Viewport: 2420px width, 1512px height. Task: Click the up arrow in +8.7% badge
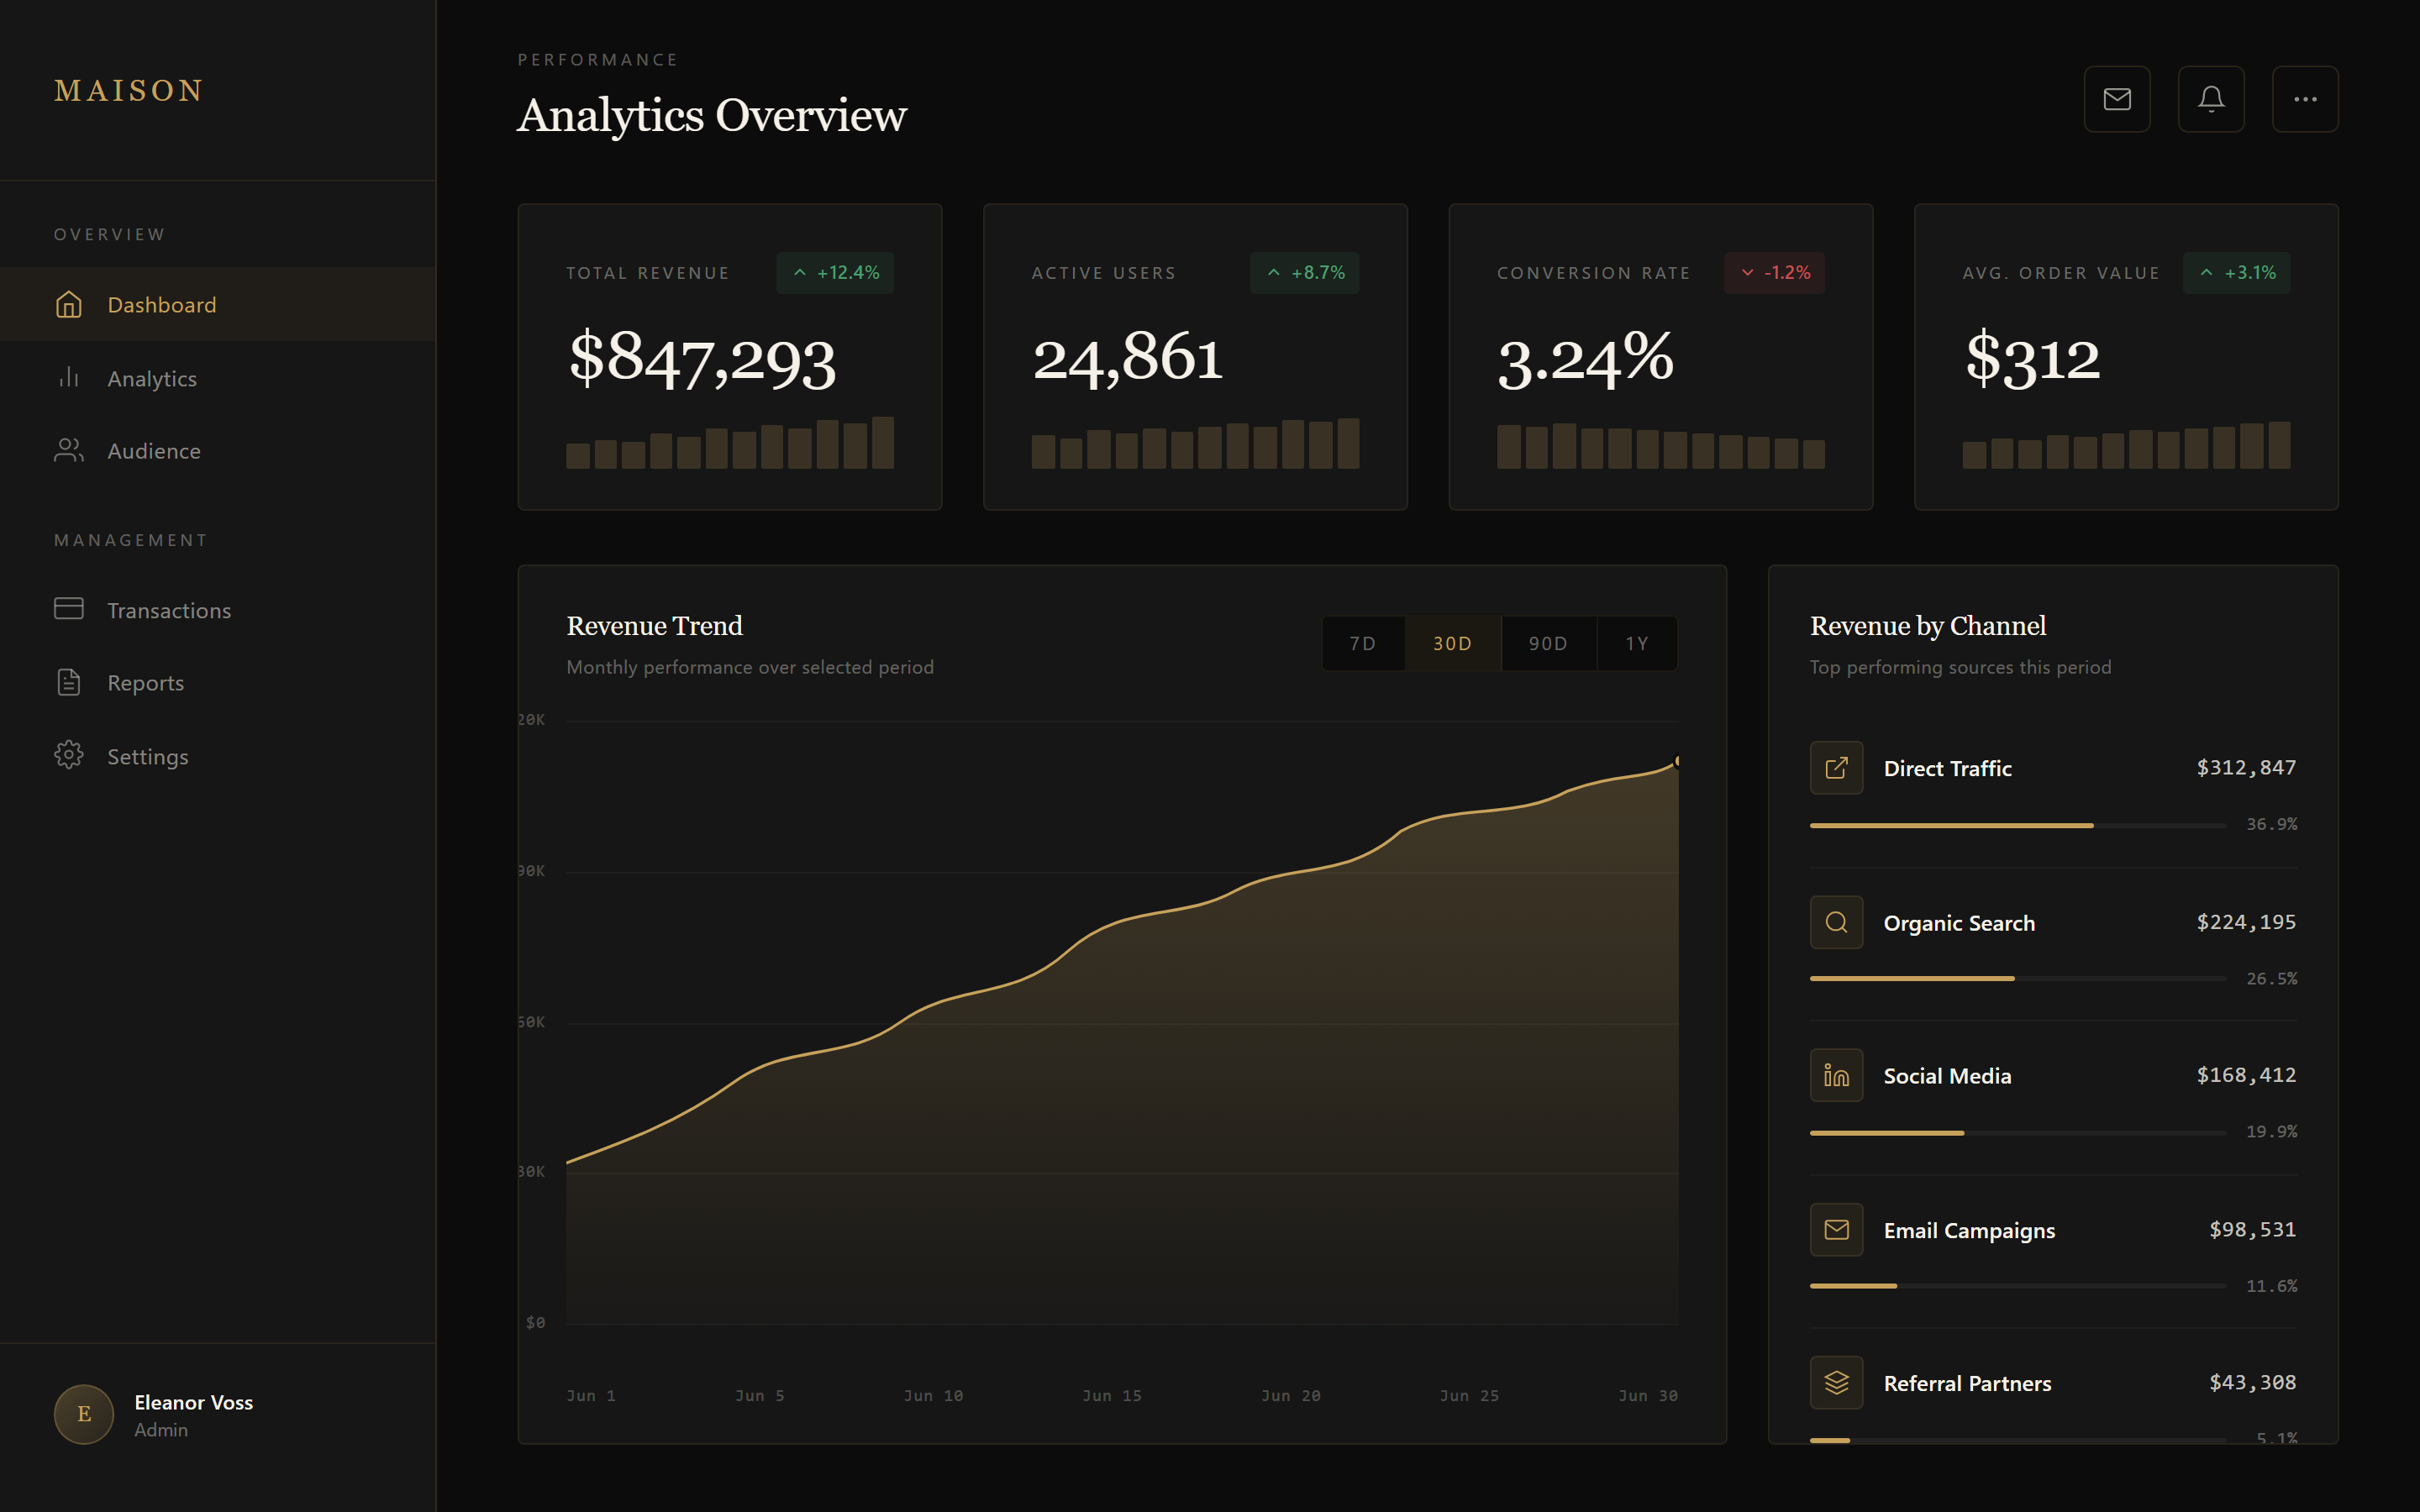(1273, 272)
